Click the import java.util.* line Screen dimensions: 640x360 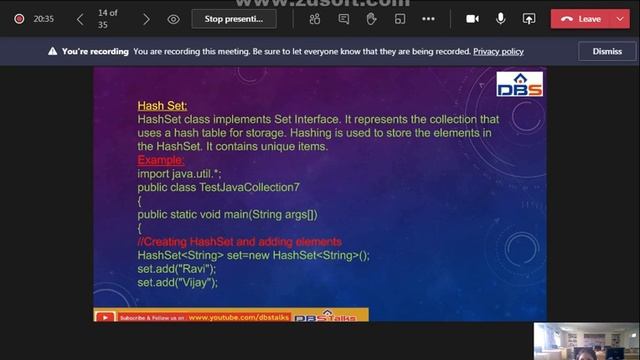179,174
